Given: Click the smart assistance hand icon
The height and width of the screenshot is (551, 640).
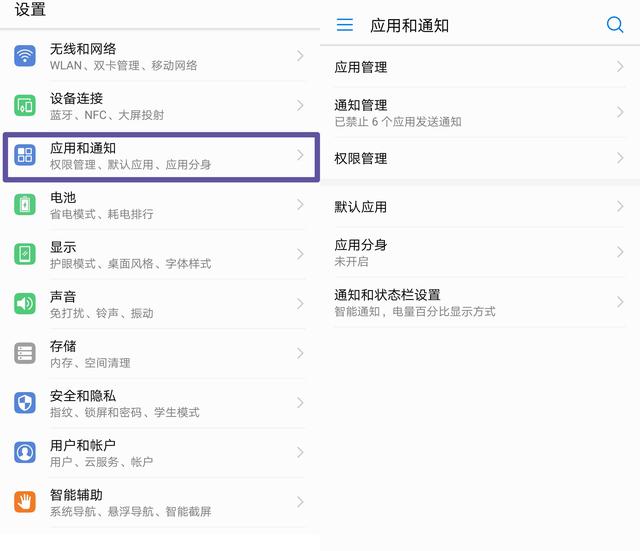Looking at the screenshot, I should tap(25, 502).
